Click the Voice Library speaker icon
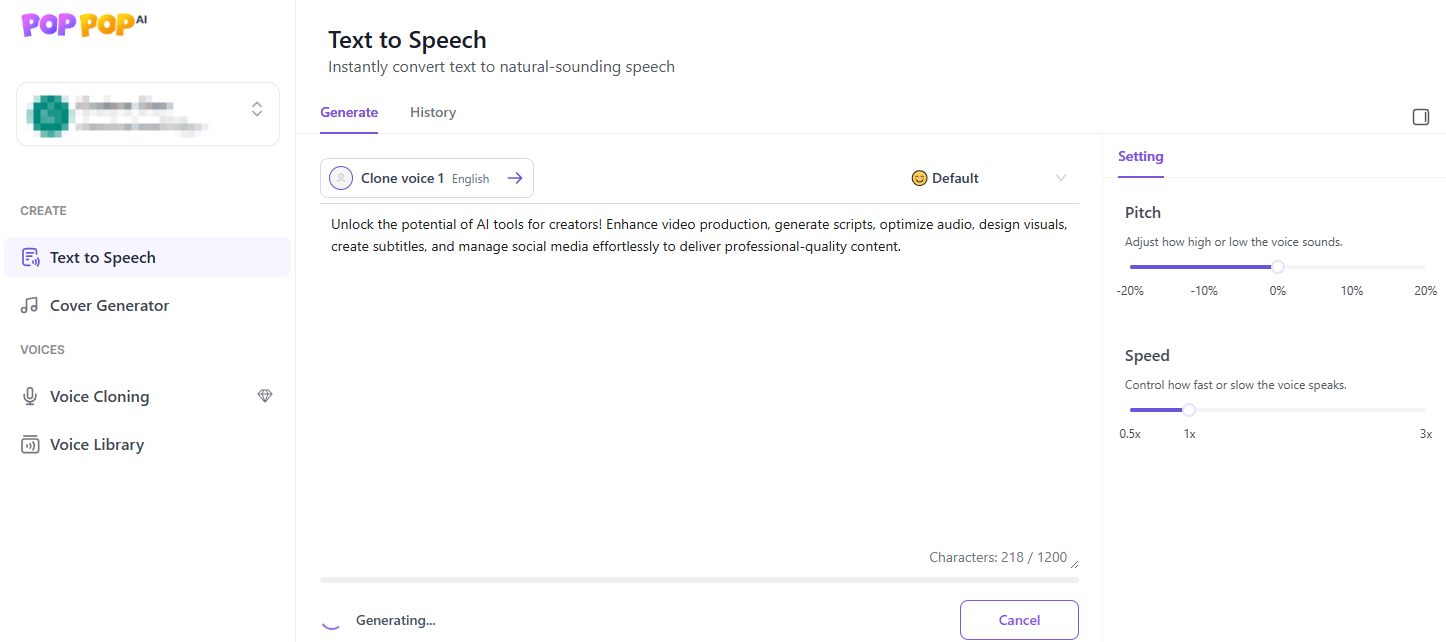Image resolution: width=1446 pixels, height=642 pixels. point(30,444)
